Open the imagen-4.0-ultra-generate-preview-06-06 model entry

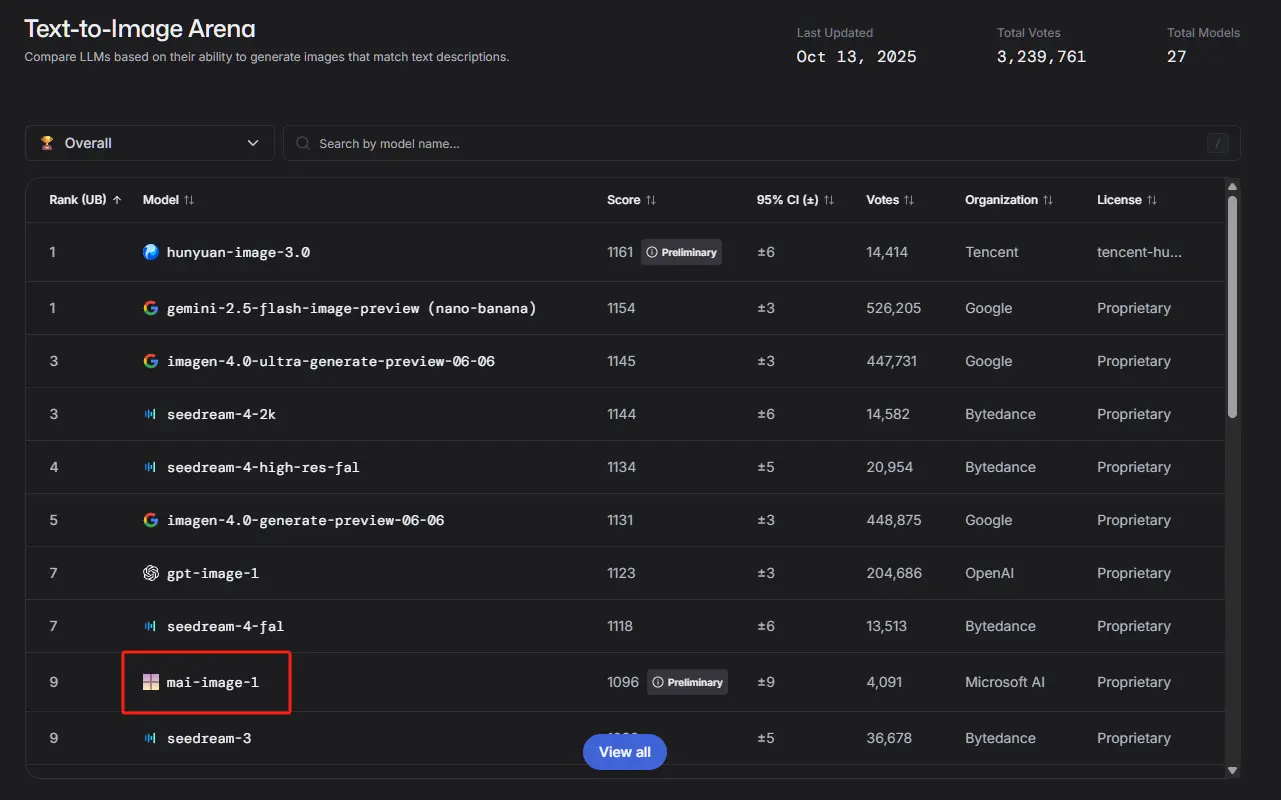(330, 361)
